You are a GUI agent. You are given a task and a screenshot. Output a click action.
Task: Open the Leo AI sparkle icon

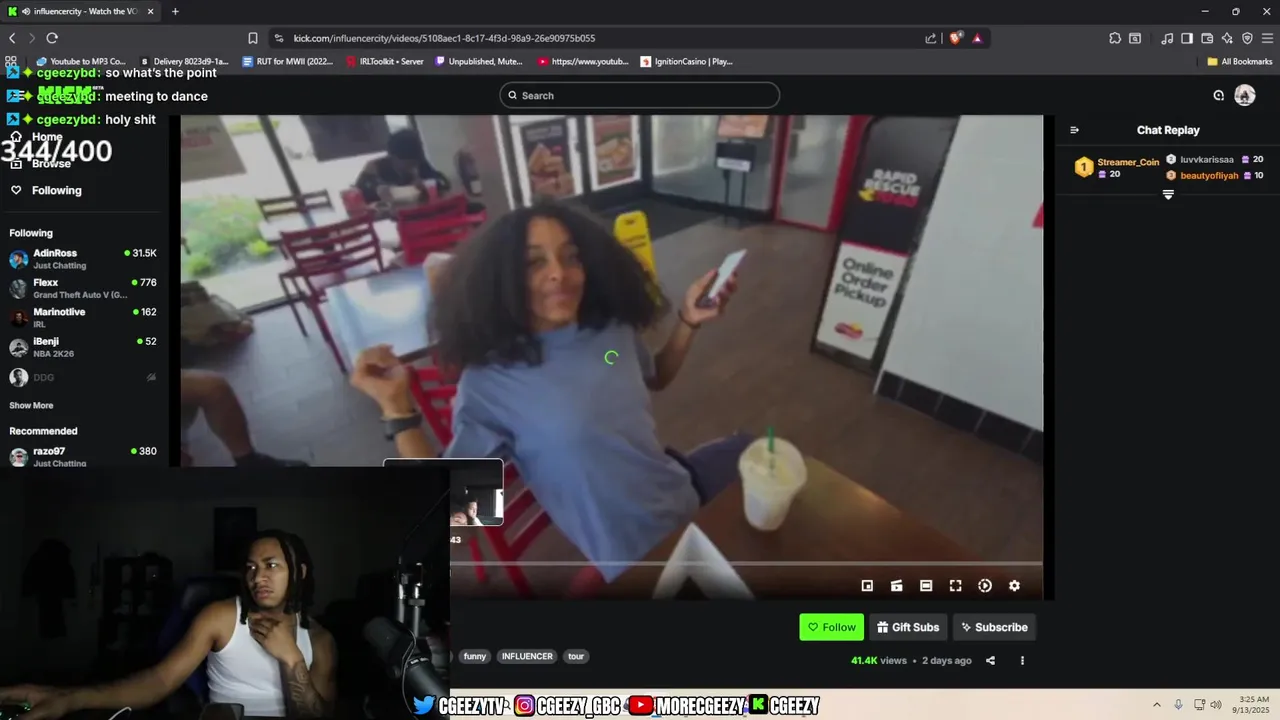[1227, 38]
